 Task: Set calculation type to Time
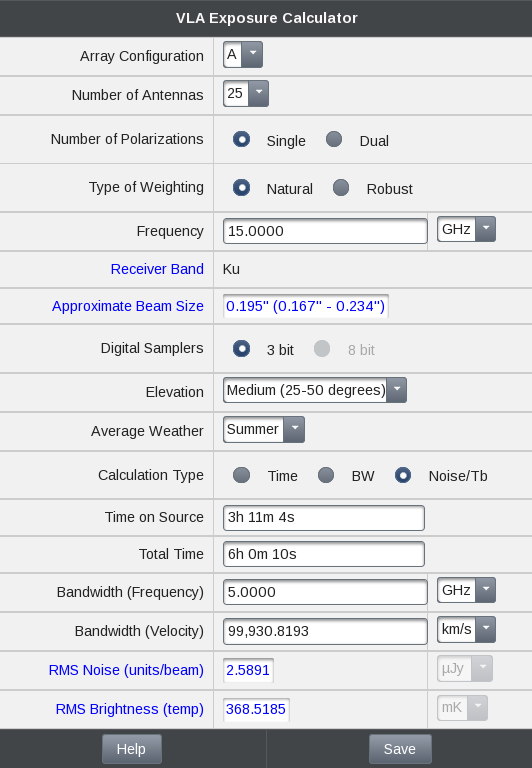click(x=242, y=475)
